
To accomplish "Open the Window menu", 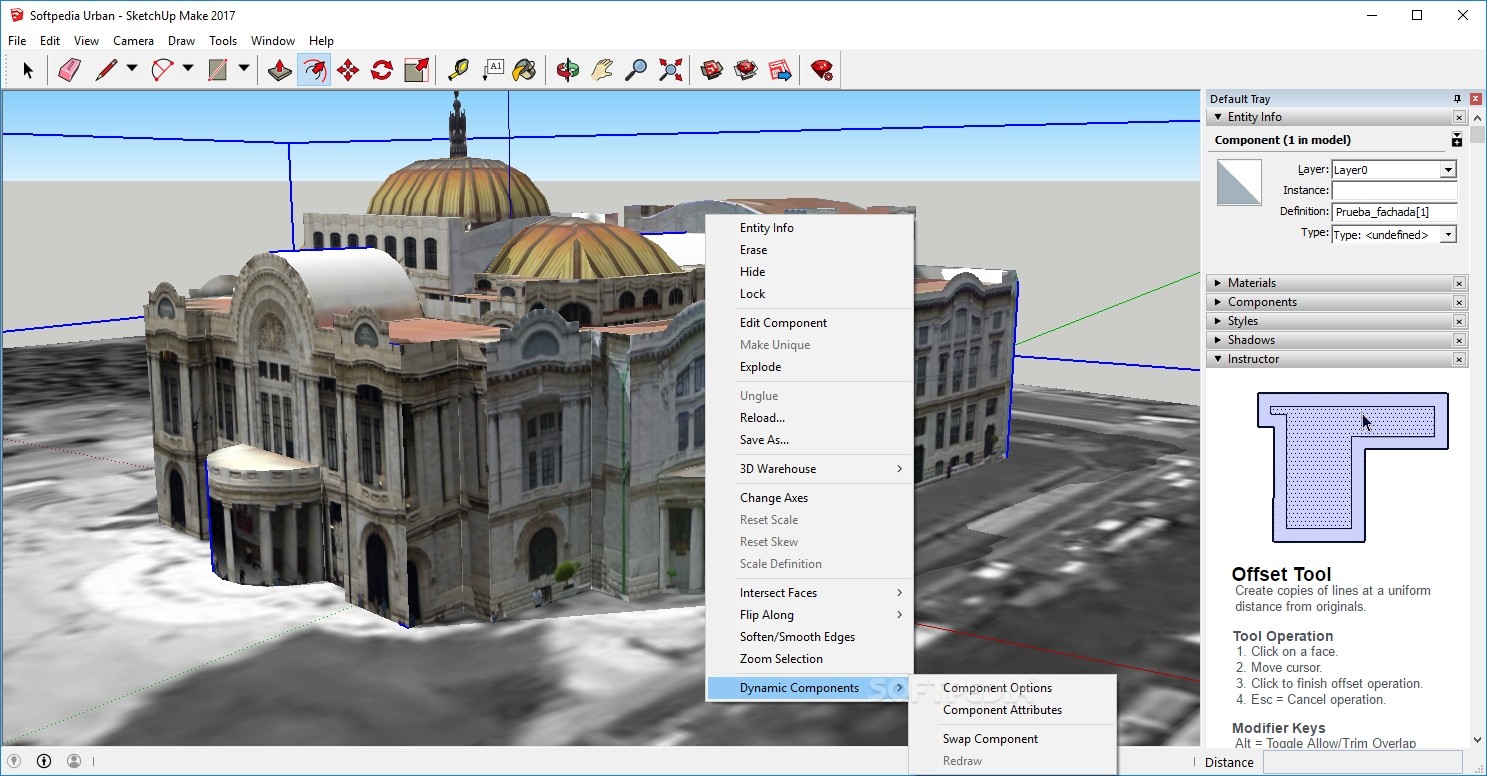I will click(273, 41).
